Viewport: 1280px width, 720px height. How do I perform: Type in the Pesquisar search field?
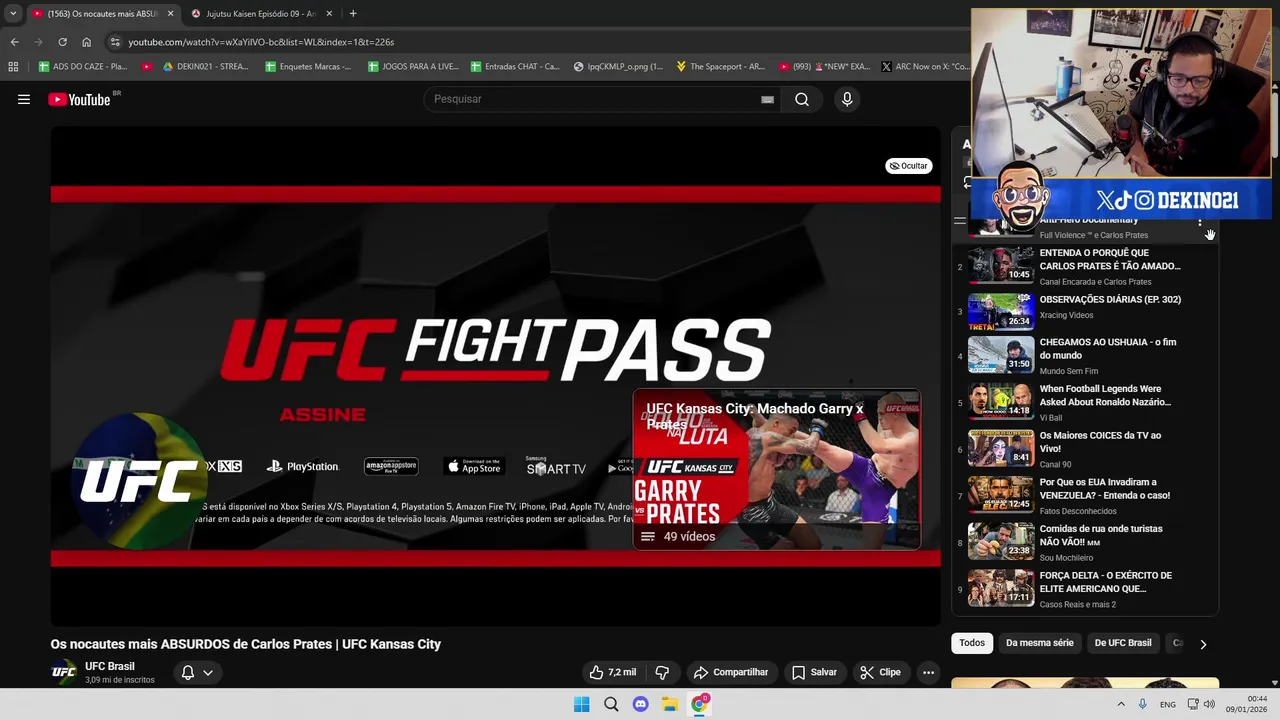point(595,99)
